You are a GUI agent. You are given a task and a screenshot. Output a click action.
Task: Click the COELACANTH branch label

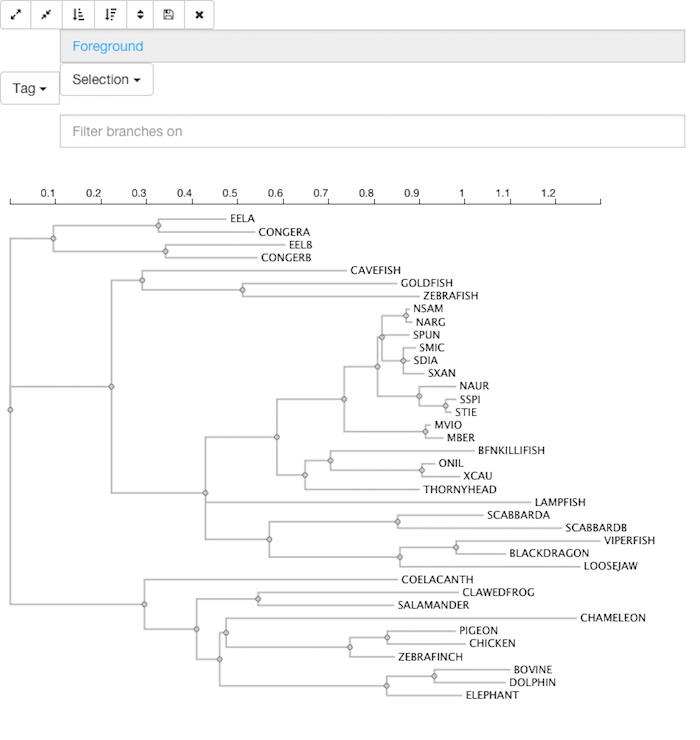click(x=437, y=580)
